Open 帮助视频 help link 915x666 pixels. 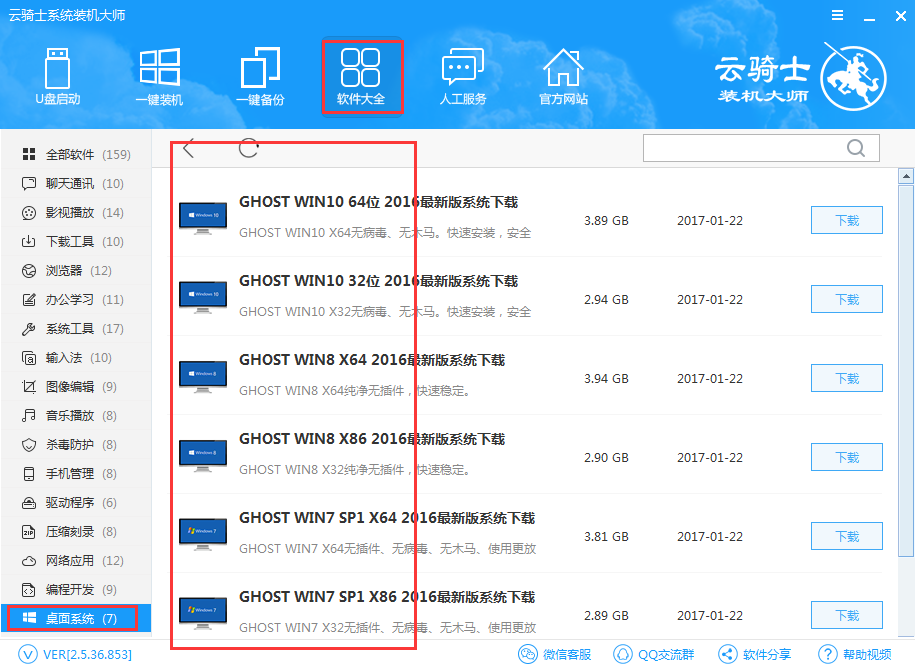(855, 654)
